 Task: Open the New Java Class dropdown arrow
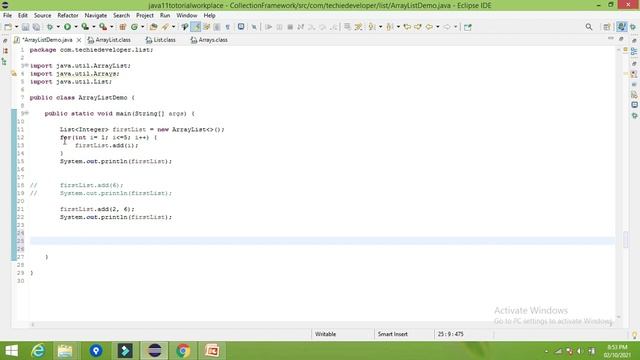pyautogui.click(x=142, y=27)
